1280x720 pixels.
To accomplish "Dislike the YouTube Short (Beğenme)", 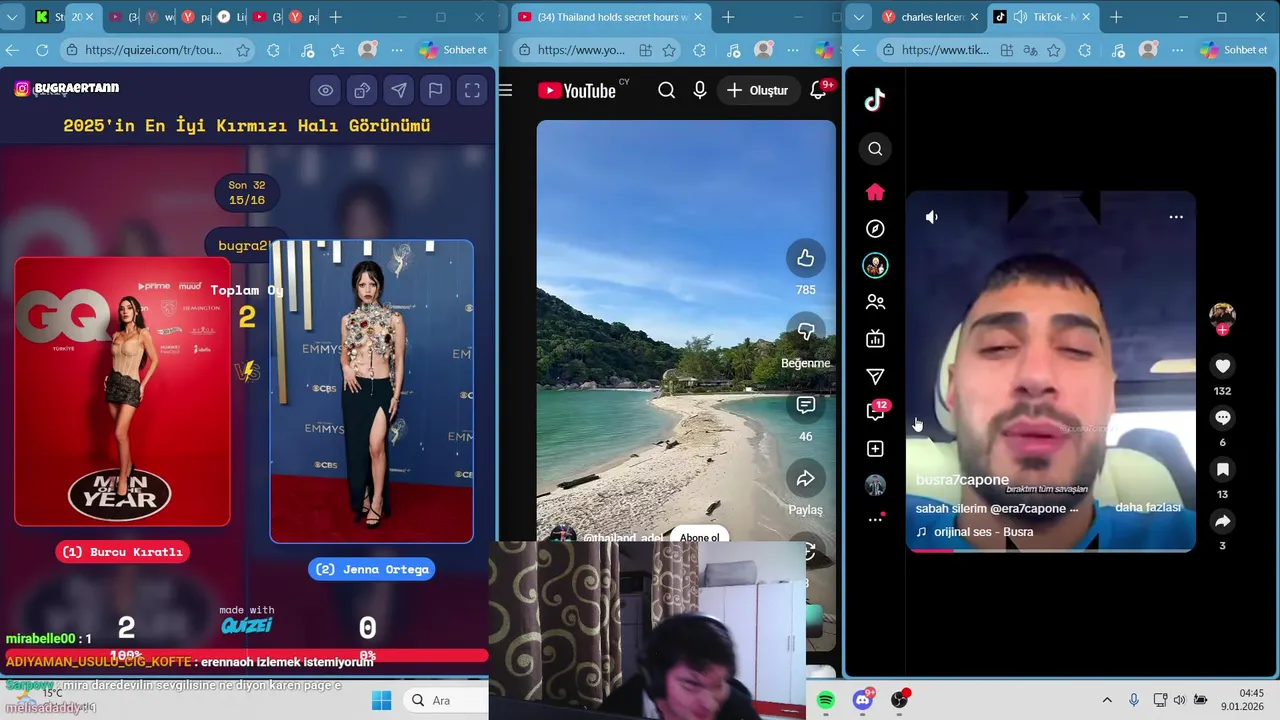I will point(805,332).
